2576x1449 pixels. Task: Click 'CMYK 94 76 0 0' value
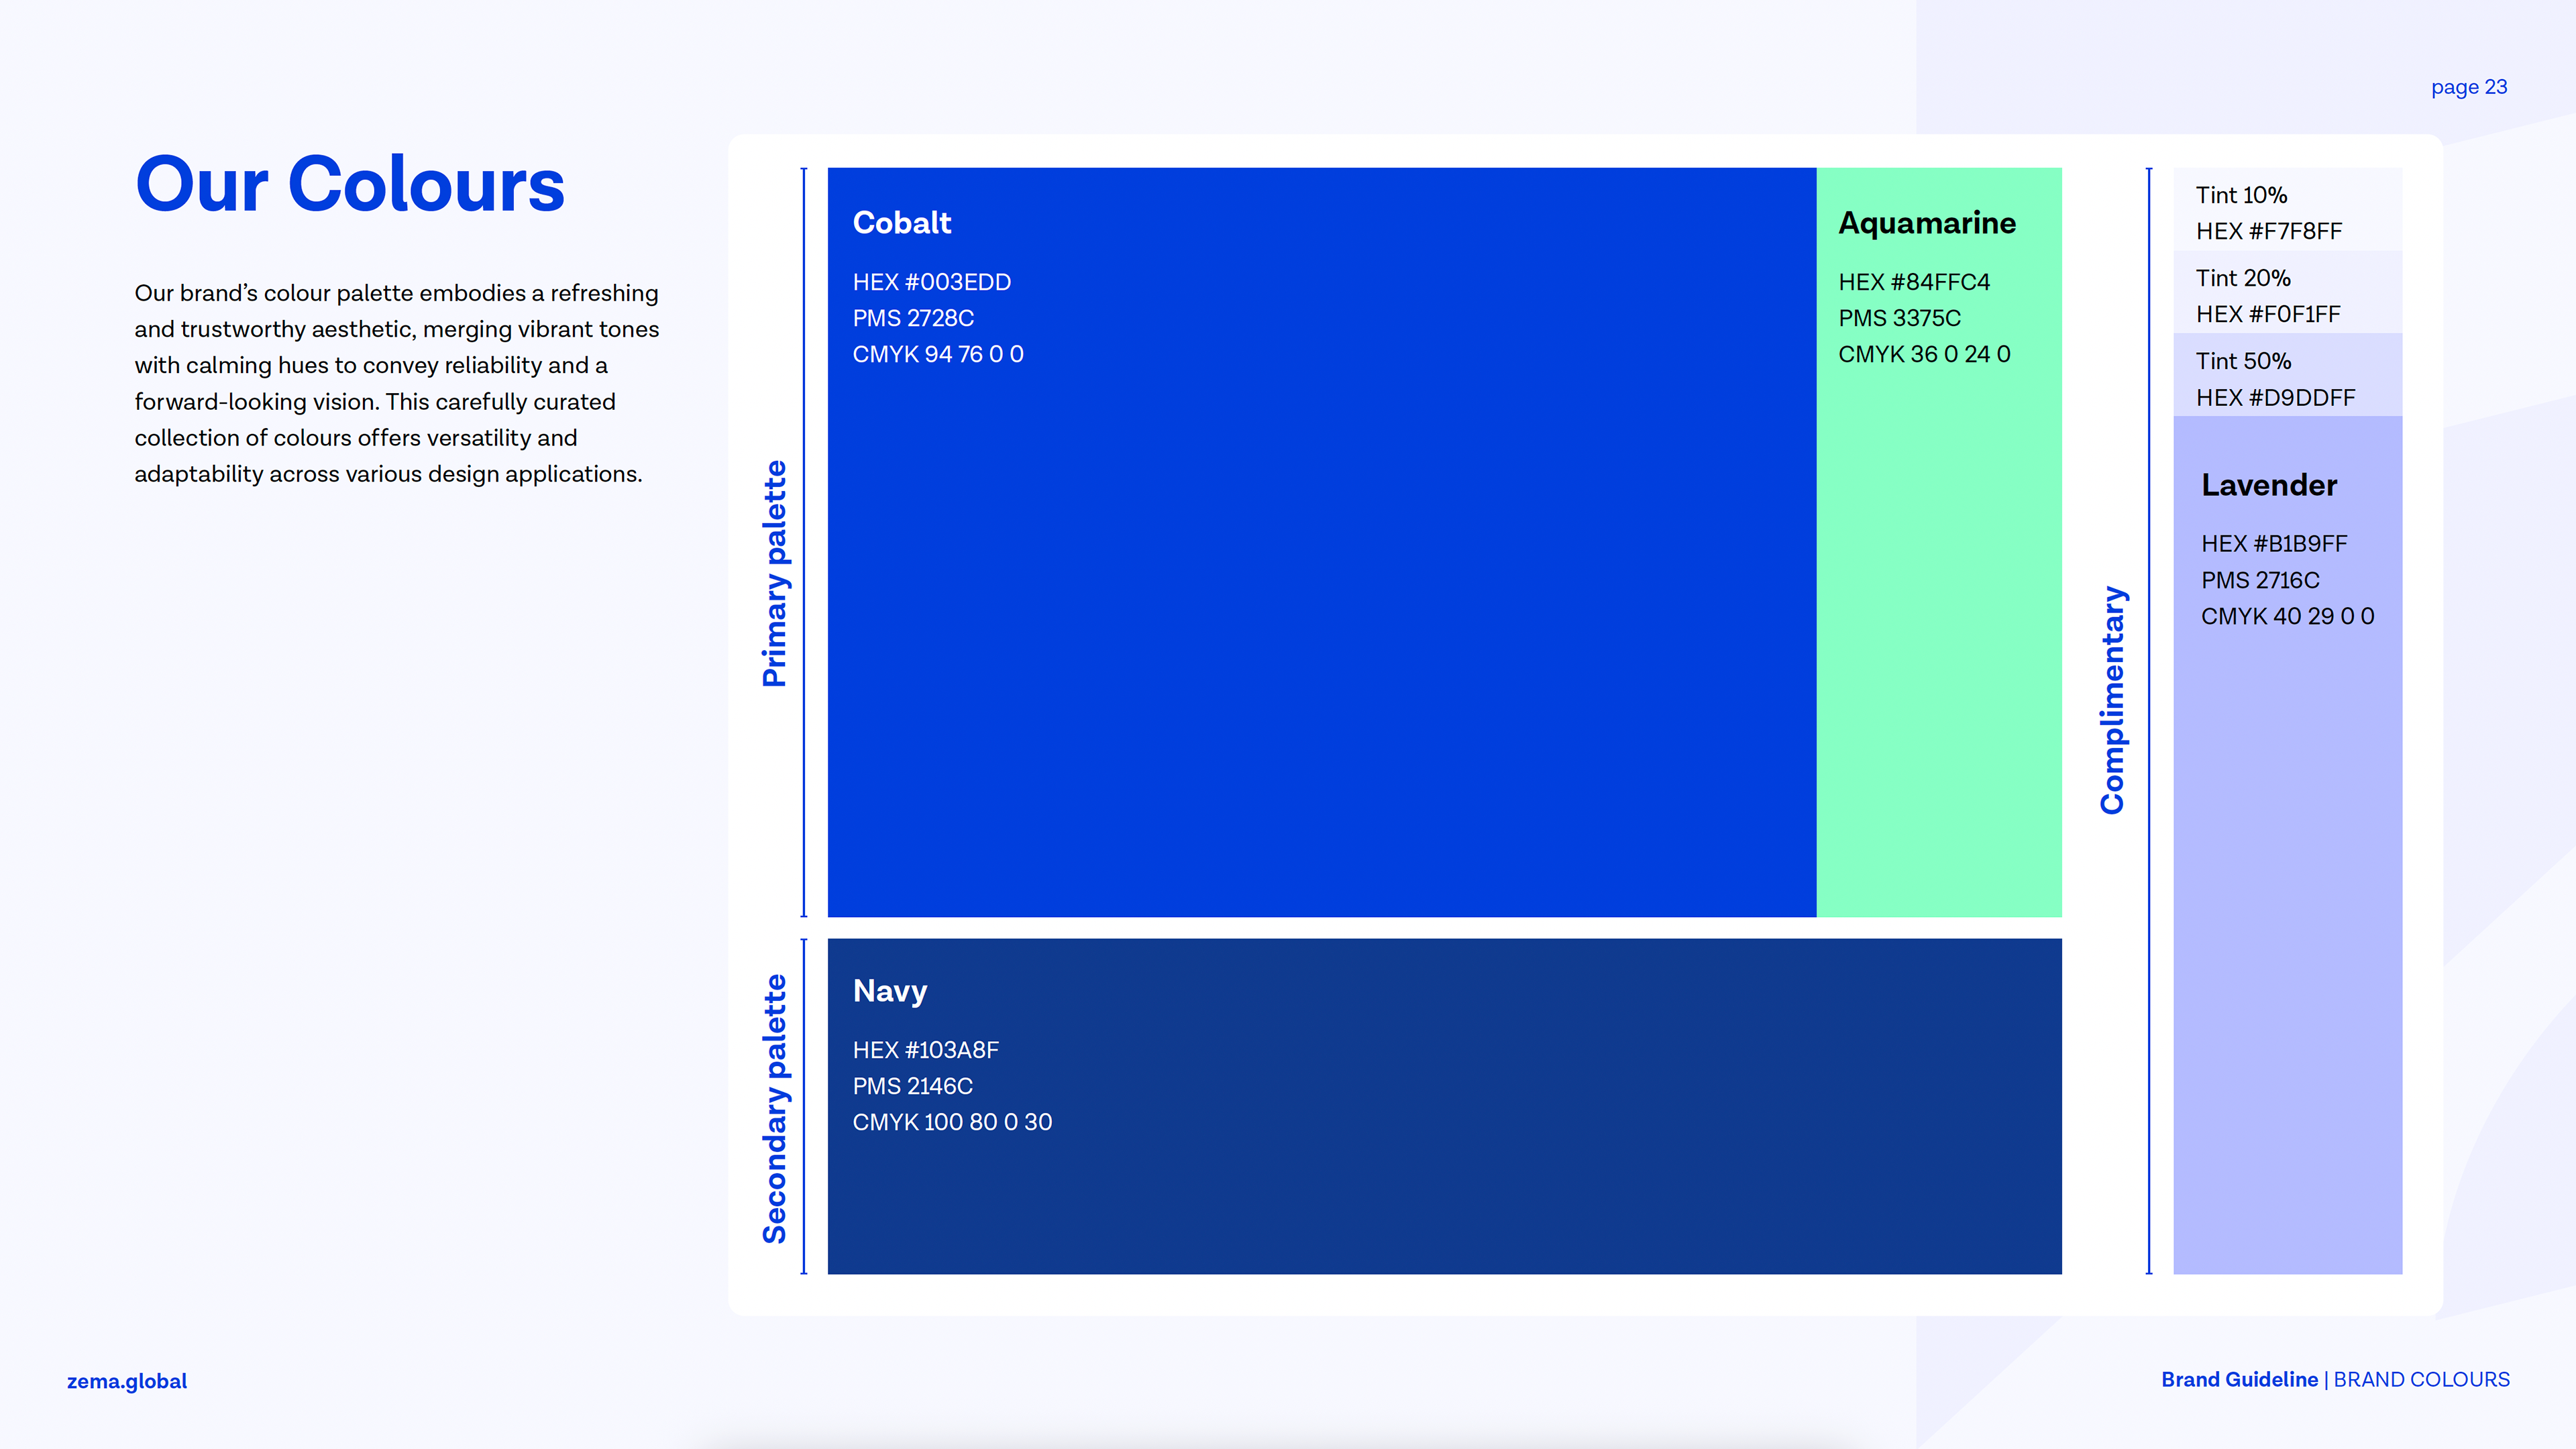tap(938, 354)
